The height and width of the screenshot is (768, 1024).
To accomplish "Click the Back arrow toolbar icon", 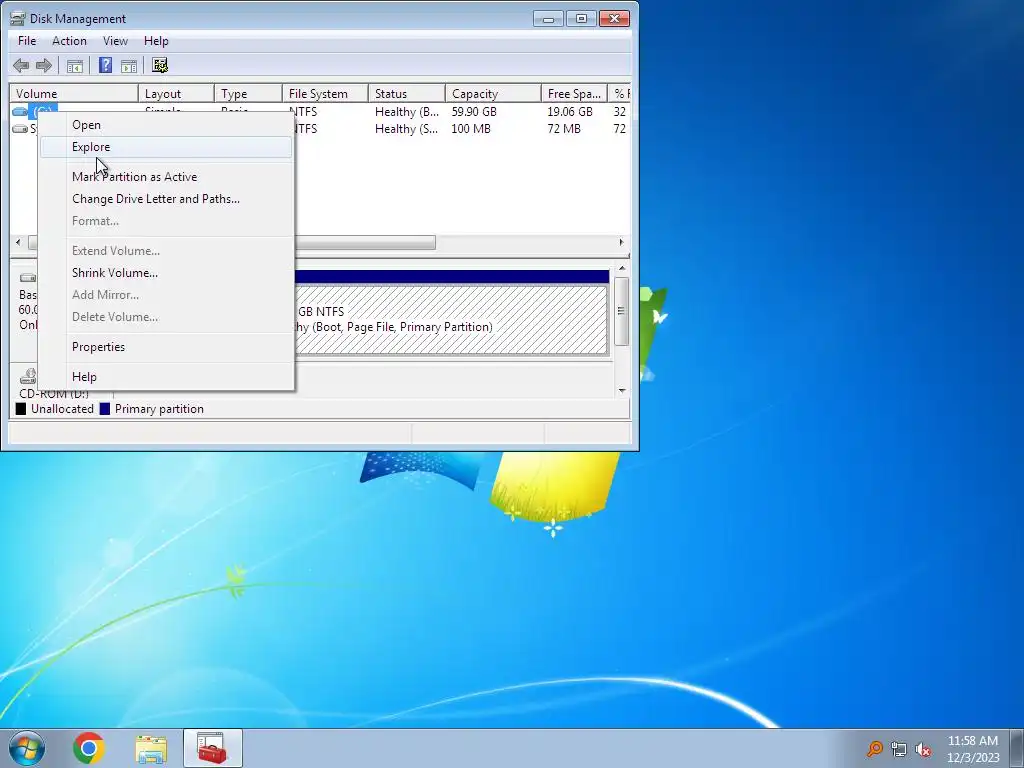I will (21, 65).
